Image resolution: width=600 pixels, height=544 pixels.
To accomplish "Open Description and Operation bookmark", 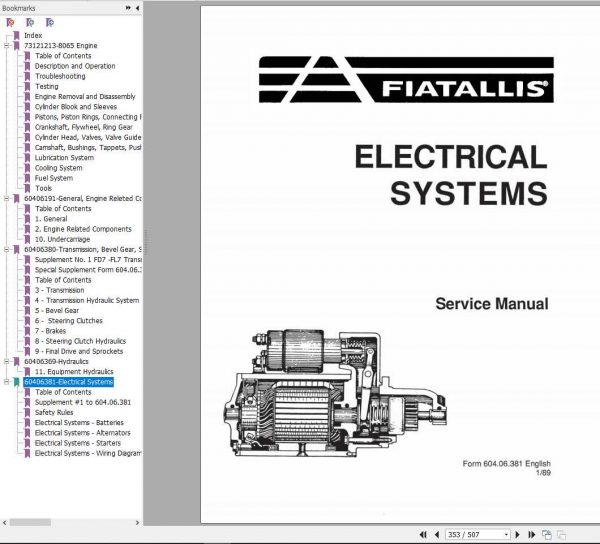I will 75,66.
